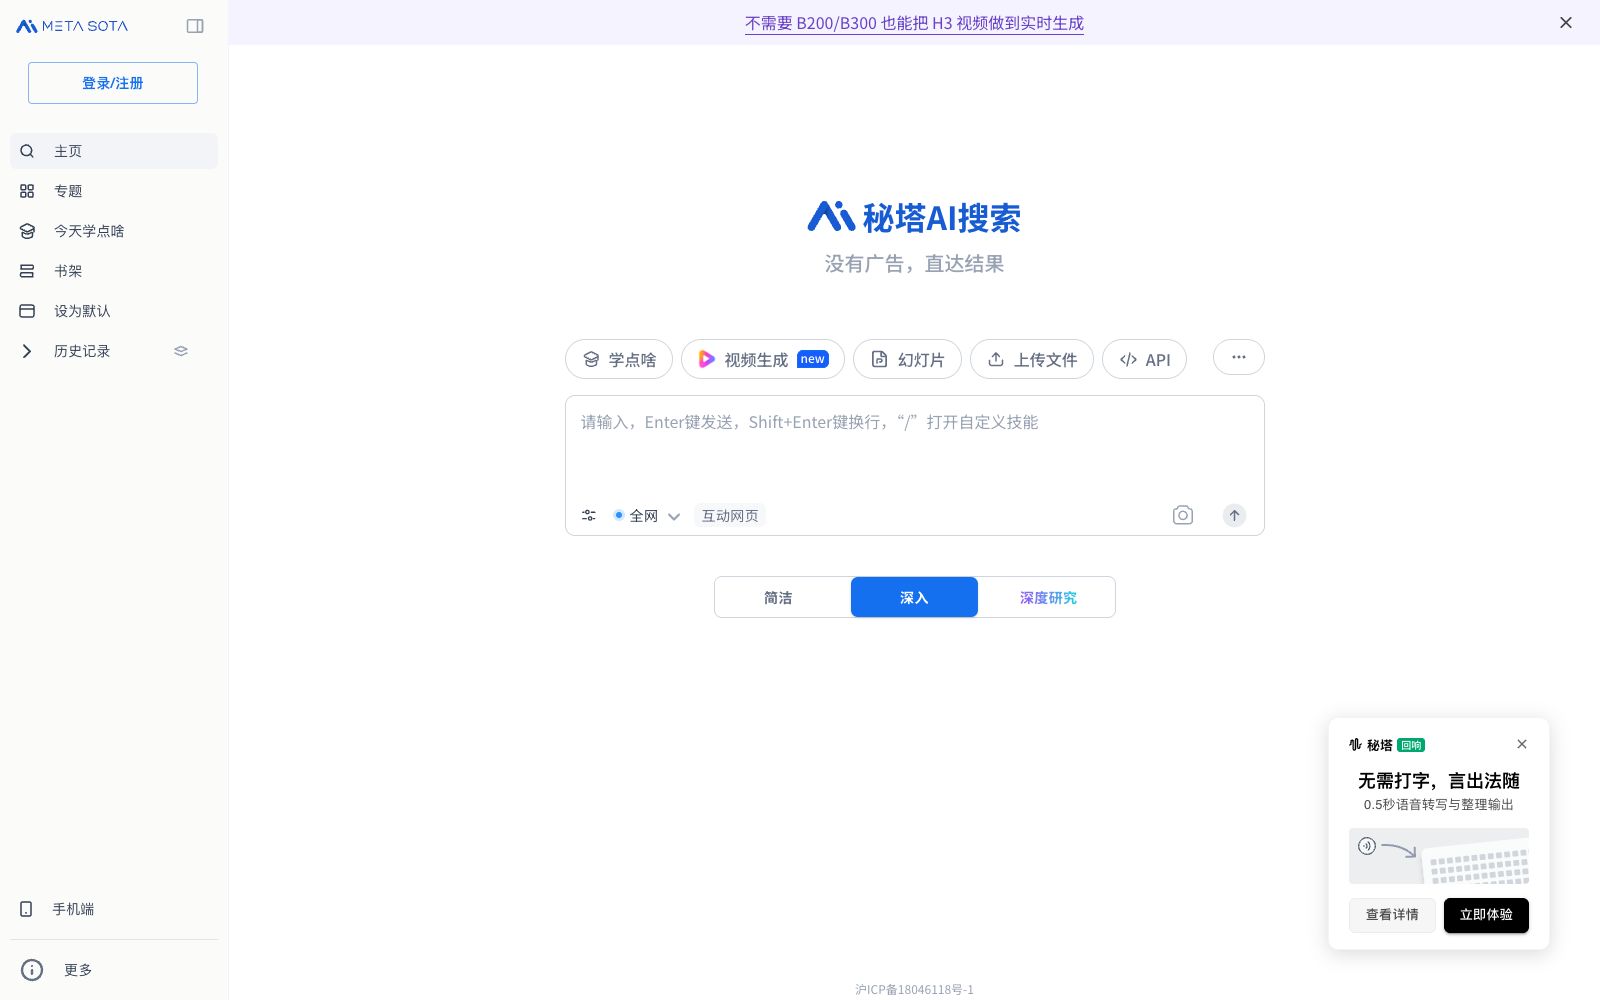Screen dimensions: 1600x1000
Task: Open the top banner B200/B300 link
Action: 914,23
